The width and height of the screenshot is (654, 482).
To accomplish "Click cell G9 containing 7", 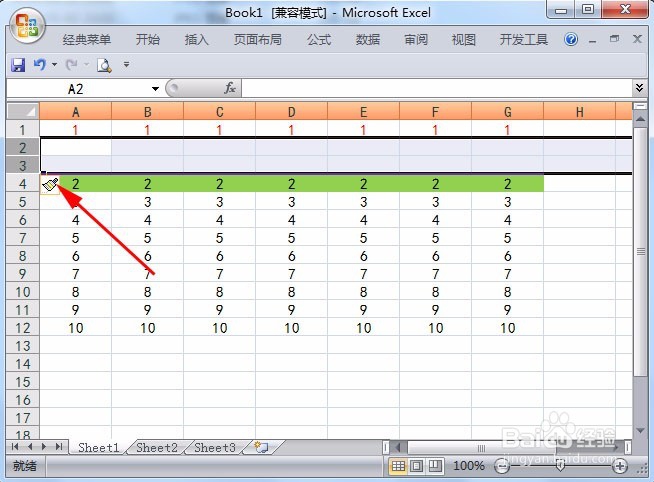I will pyautogui.click(x=507, y=274).
